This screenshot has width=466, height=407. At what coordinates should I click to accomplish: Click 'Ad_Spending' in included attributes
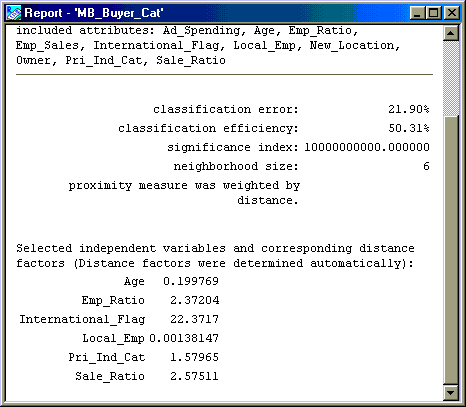coord(201,31)
